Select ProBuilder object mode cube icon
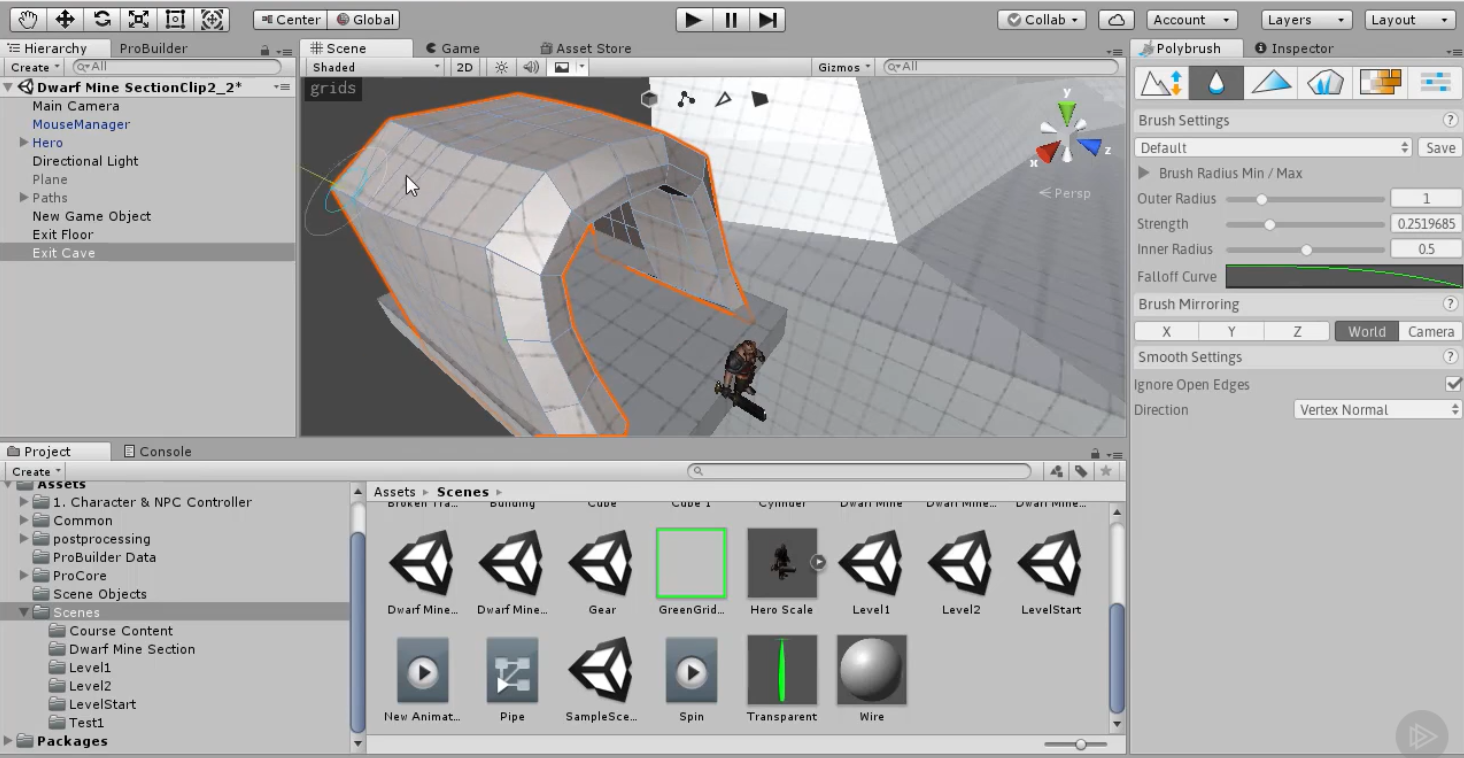The image size is (1464, 758). (650, 99)
